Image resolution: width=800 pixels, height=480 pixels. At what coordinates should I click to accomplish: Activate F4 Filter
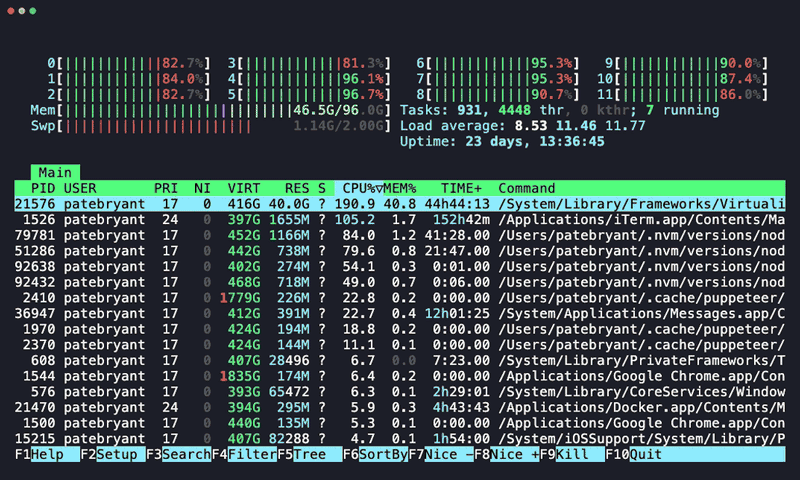click(x=244, y=454)
